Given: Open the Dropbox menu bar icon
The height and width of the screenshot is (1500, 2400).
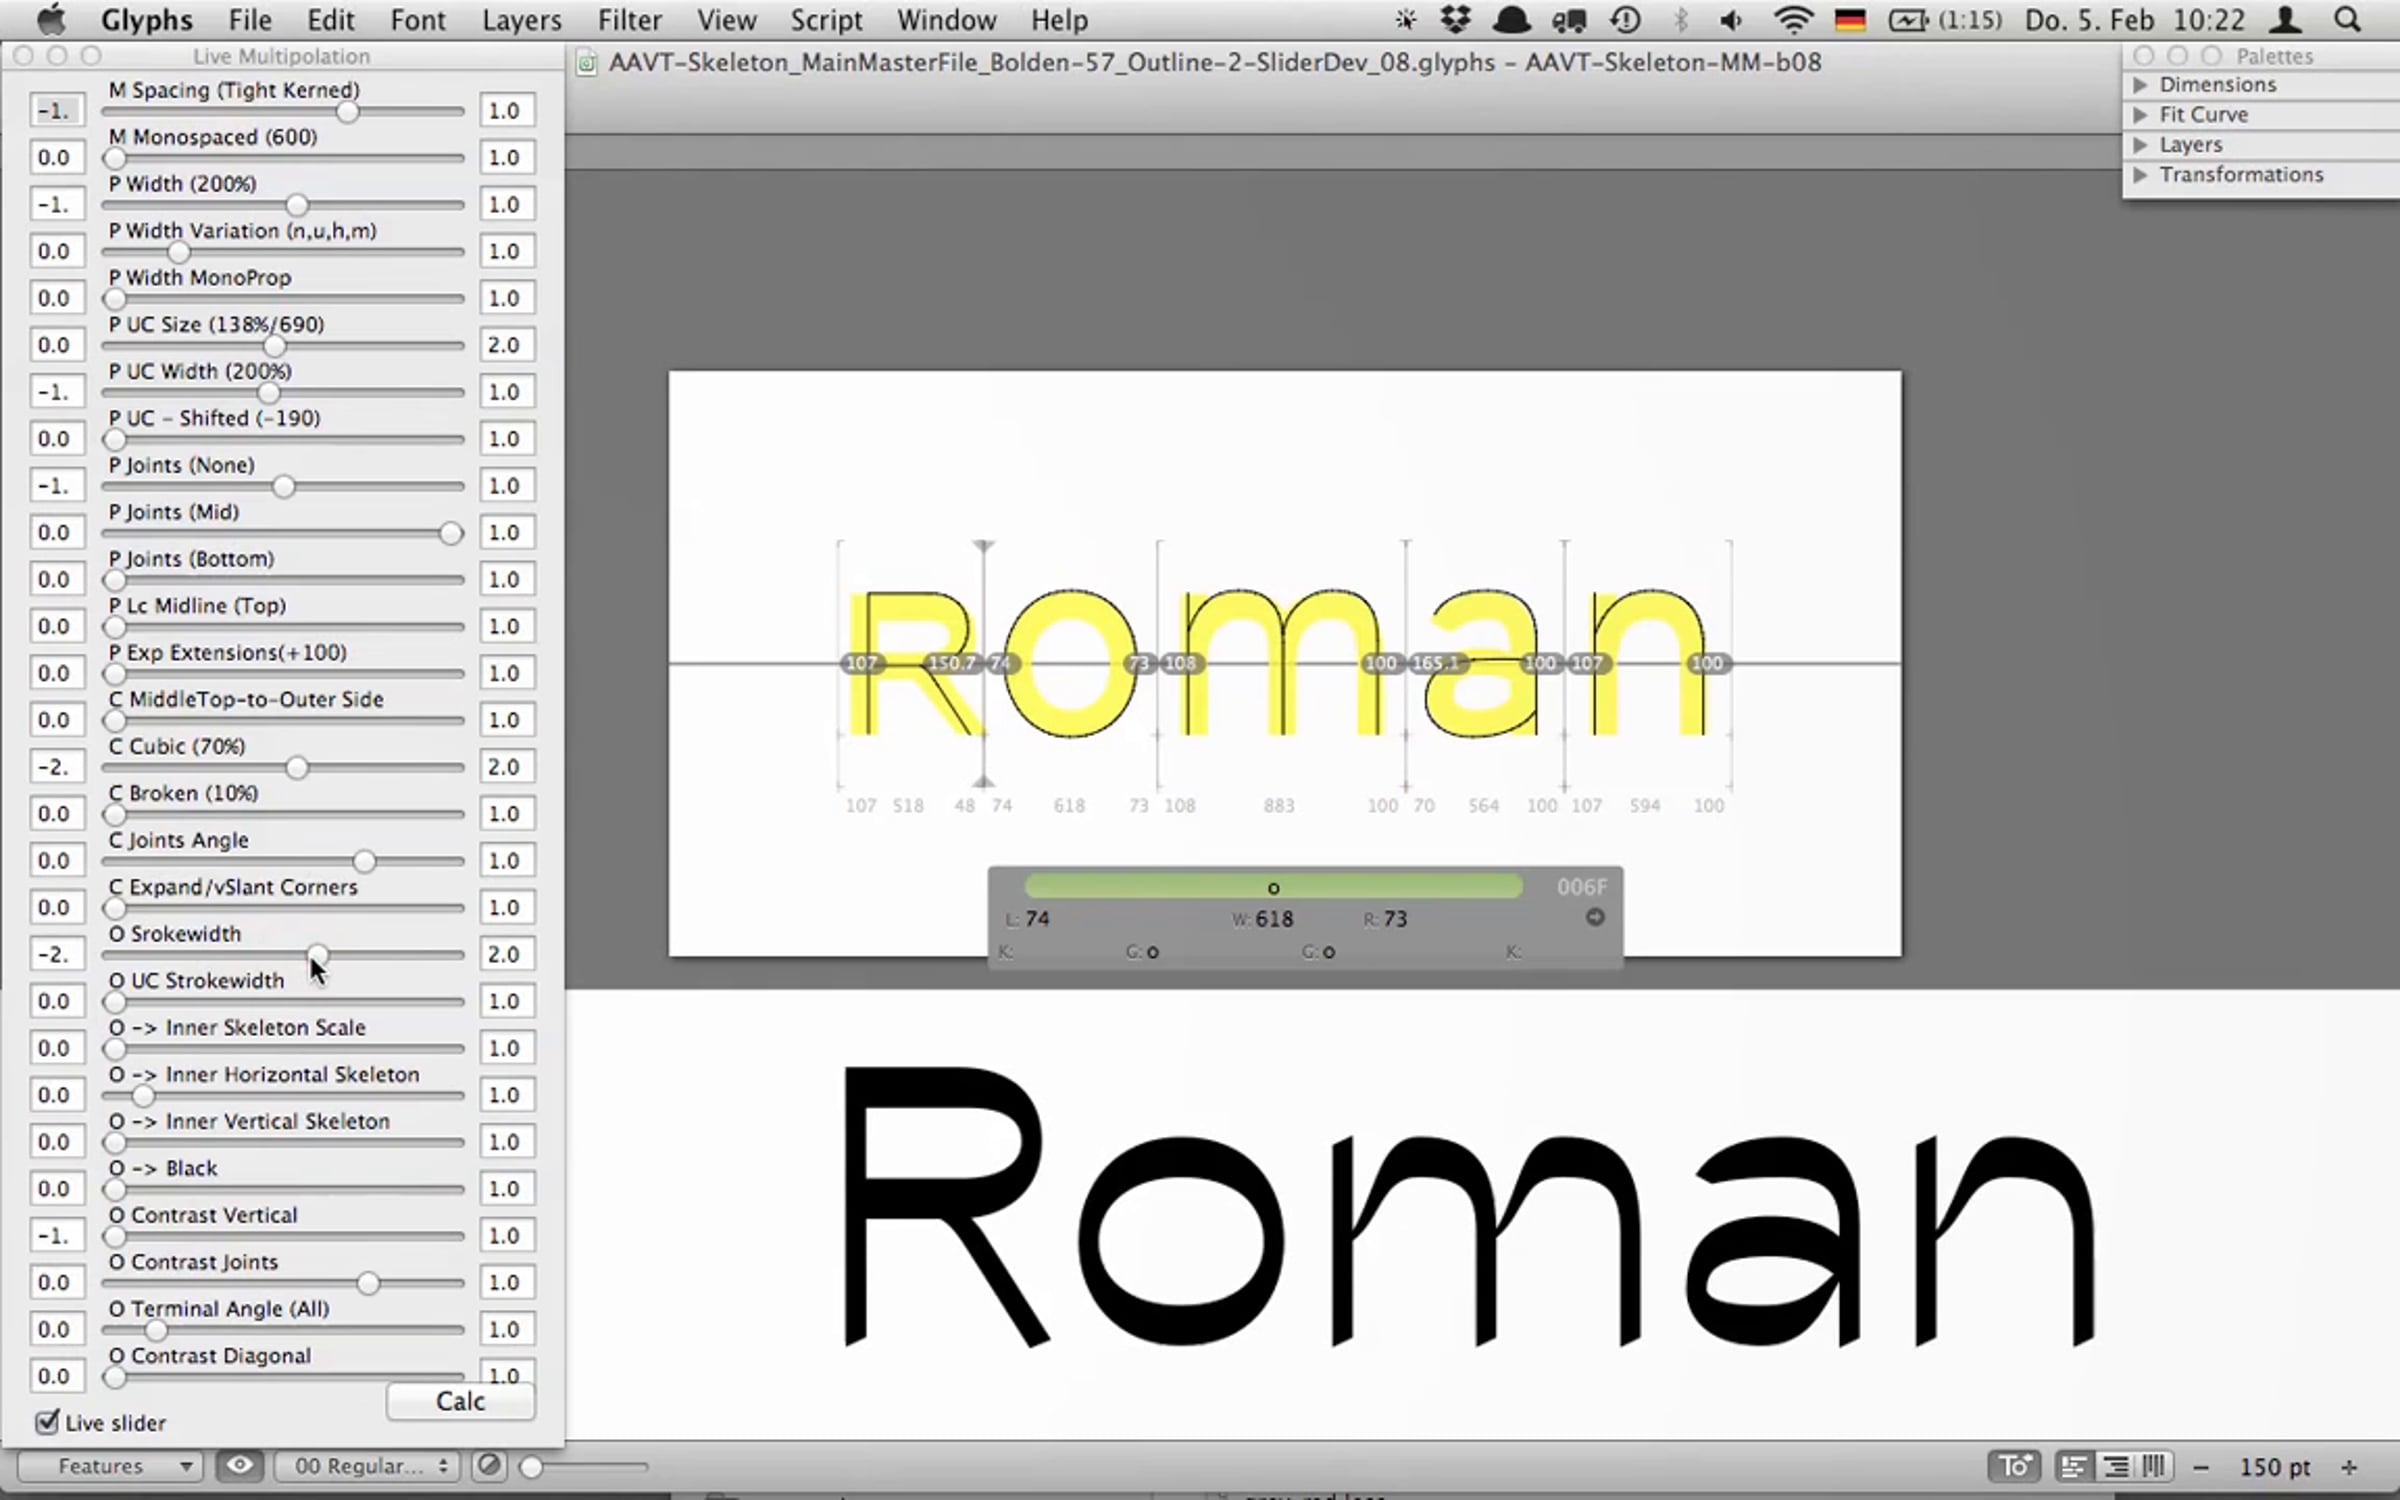Looking at the screenshot, I should [x=1456, y=20].
